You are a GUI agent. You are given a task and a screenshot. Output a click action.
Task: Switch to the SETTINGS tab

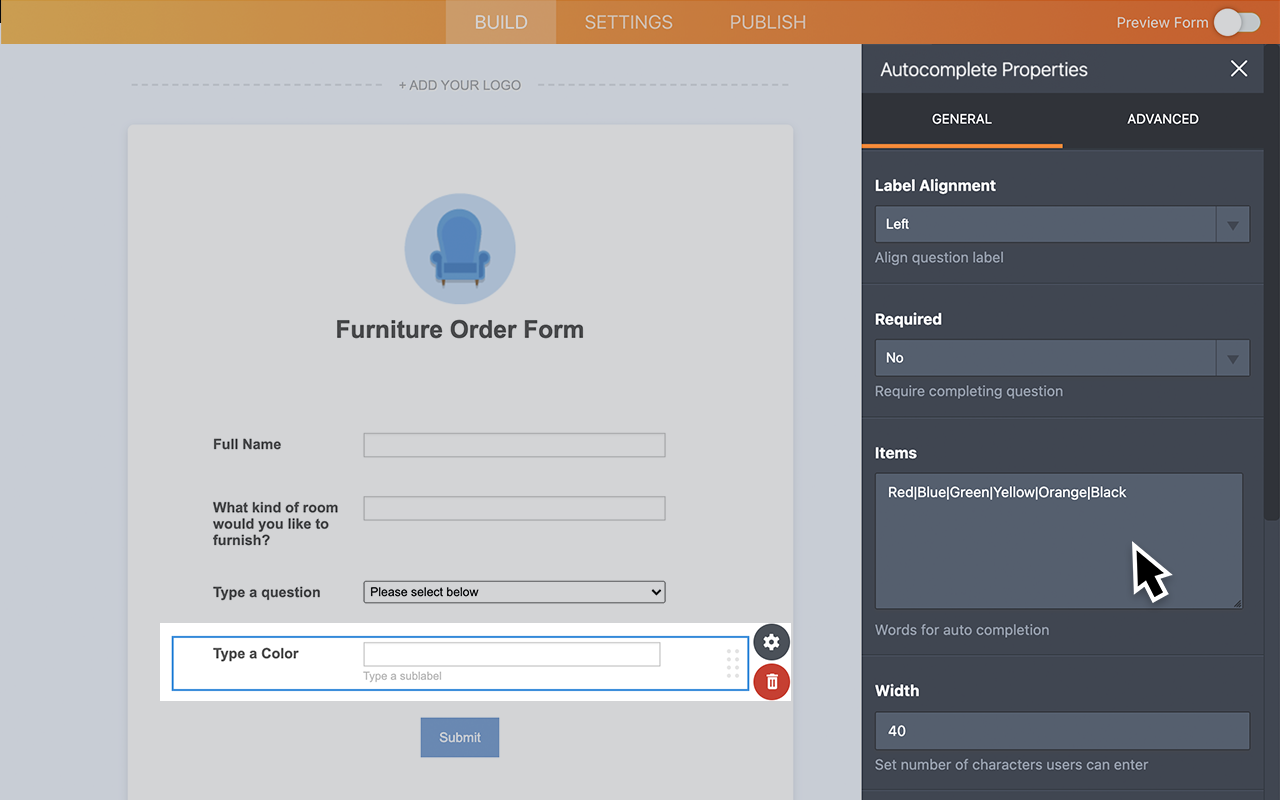click(x=627, y=22)
